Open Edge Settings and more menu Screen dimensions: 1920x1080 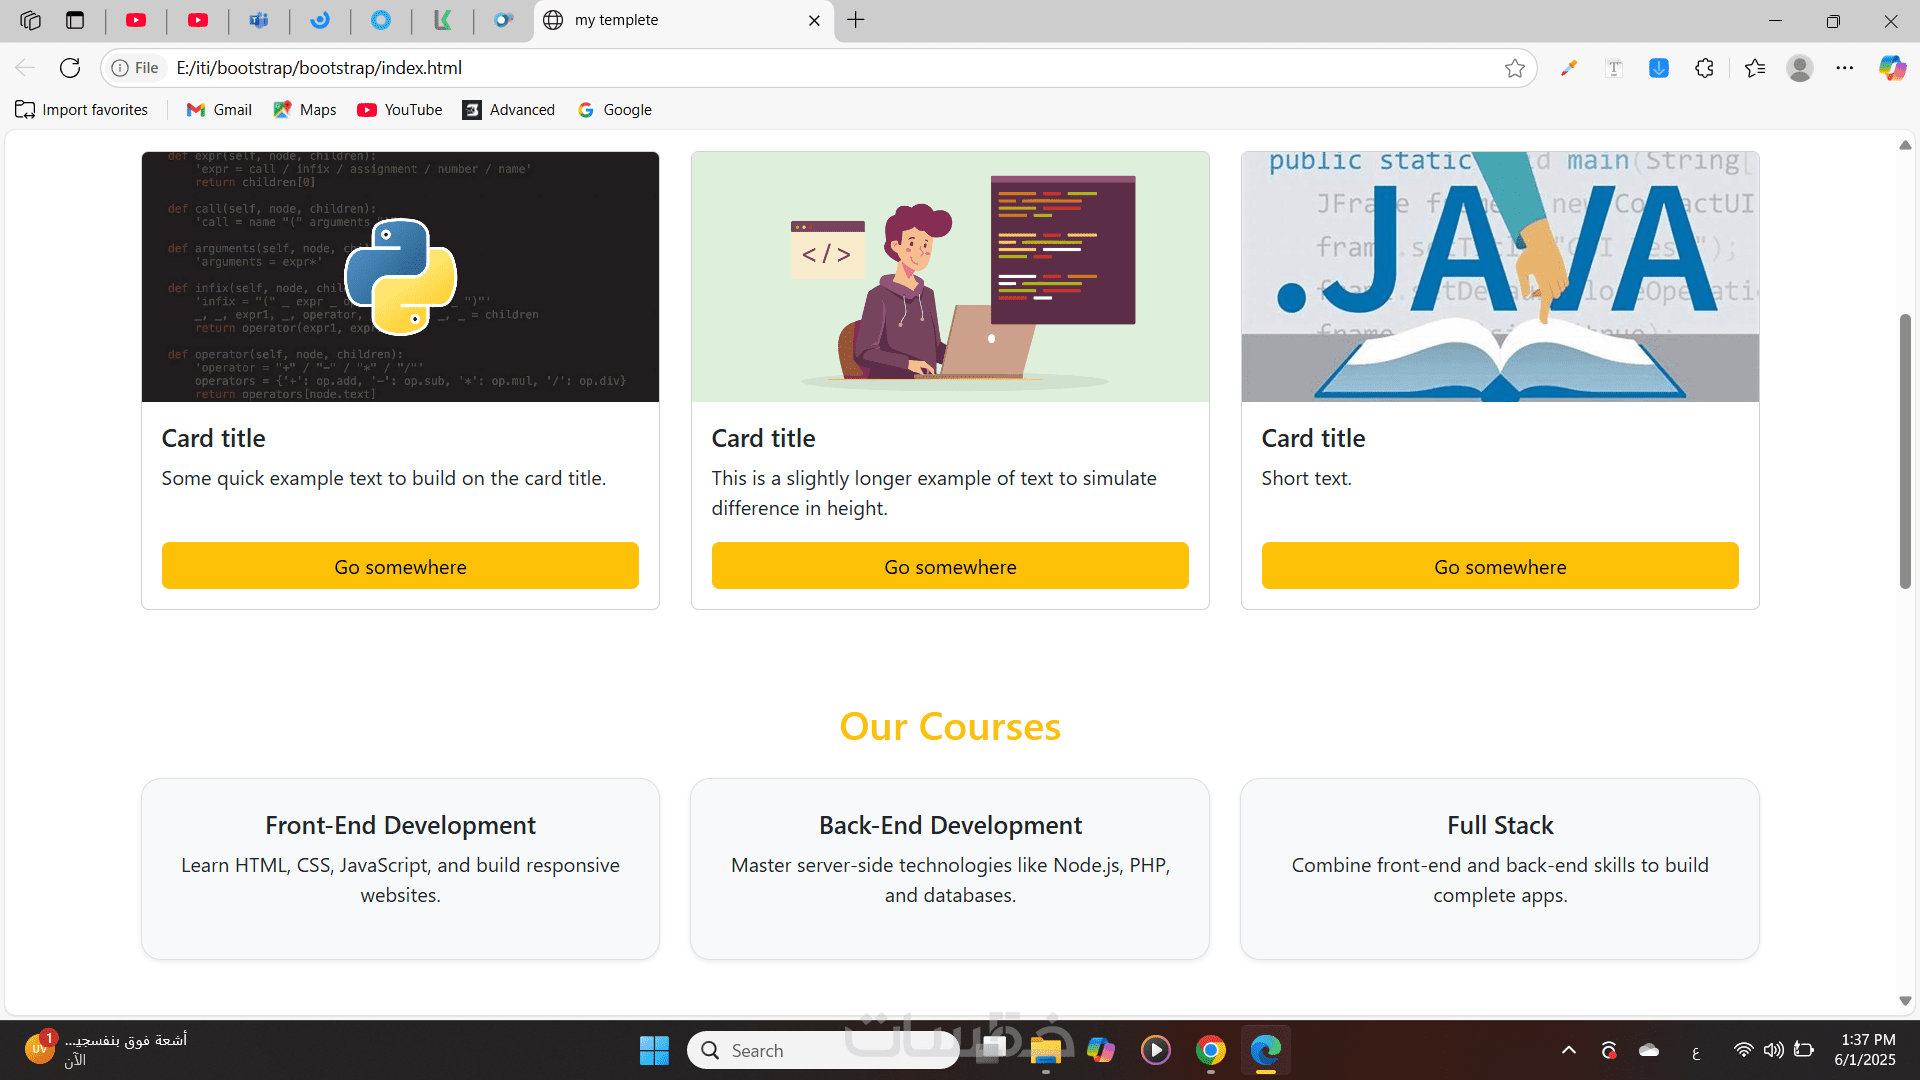coord(1845,68)
